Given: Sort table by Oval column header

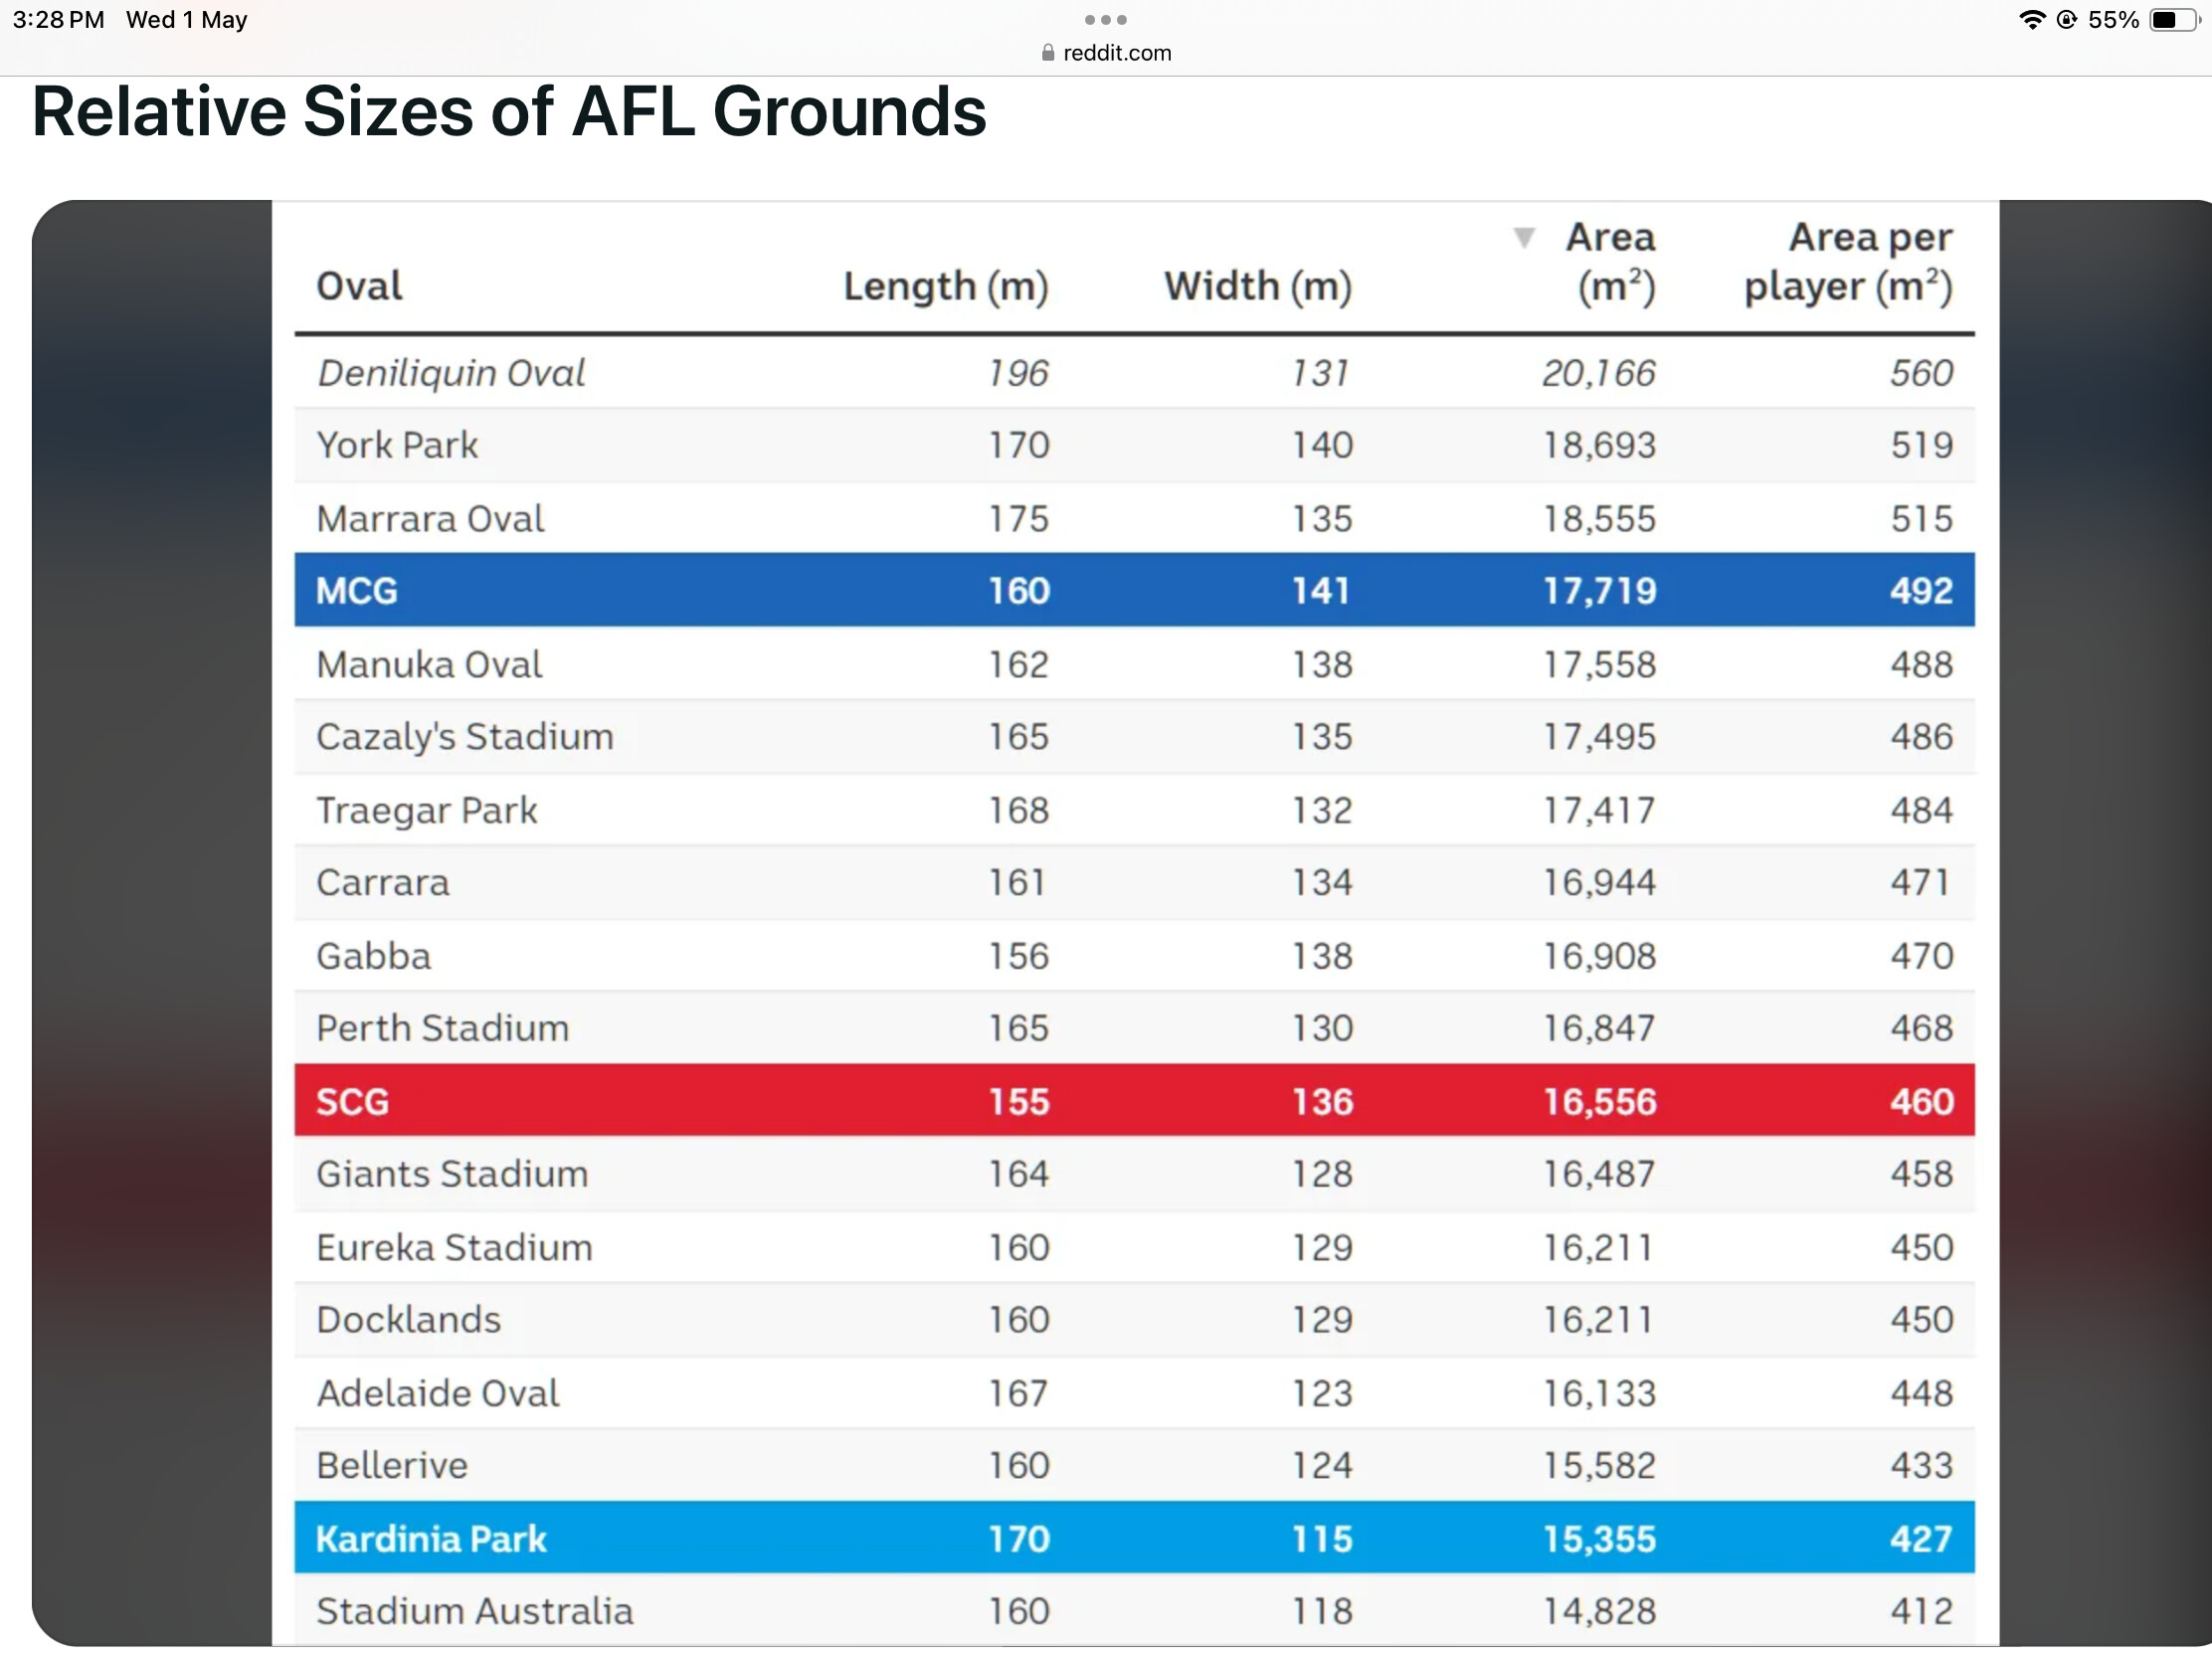Looking at the screenshot, I should [x=359, y=287].
